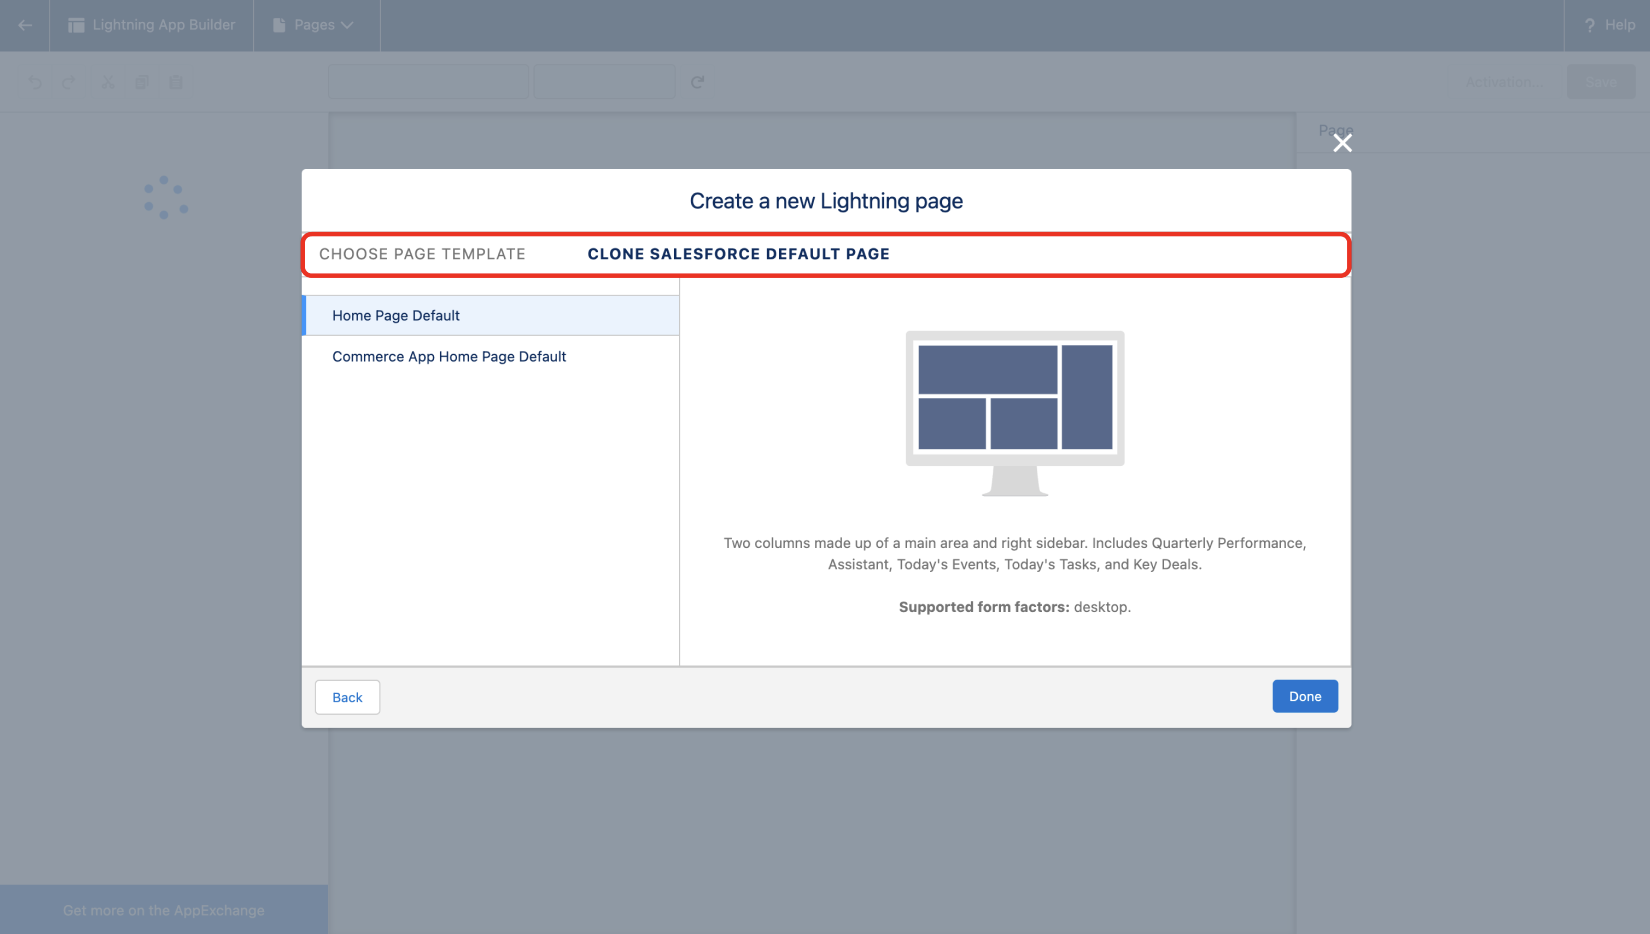Click the two-column layout preview thumbnail
The image size is (1650, 934).
1015,413
